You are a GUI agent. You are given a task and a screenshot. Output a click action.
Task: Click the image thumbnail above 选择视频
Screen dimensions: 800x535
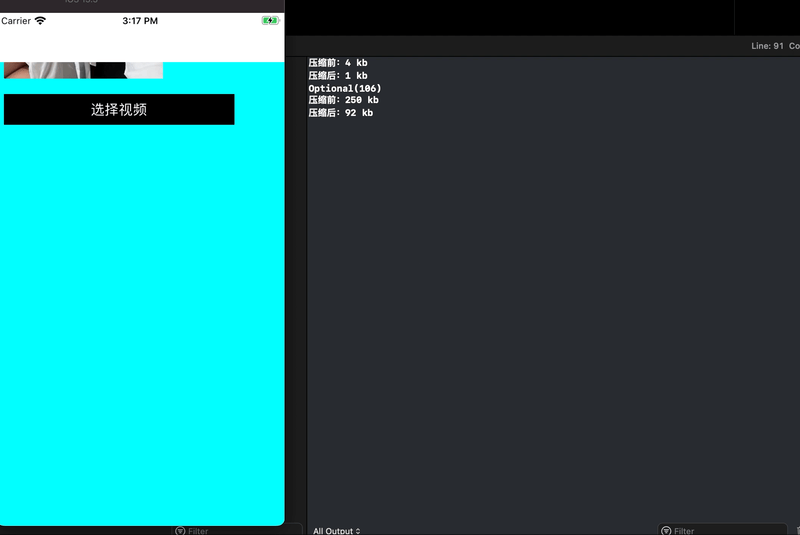click(x=83, y=70)
